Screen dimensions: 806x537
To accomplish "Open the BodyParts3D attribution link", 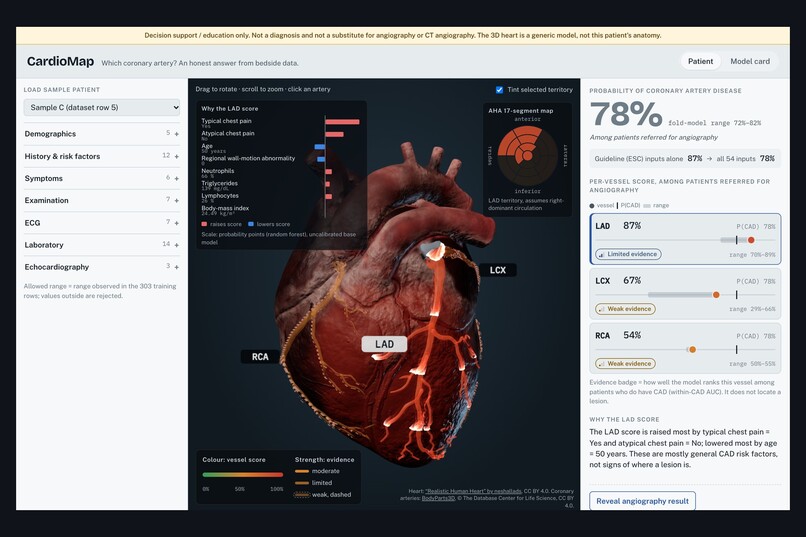I will pos(438,498).
